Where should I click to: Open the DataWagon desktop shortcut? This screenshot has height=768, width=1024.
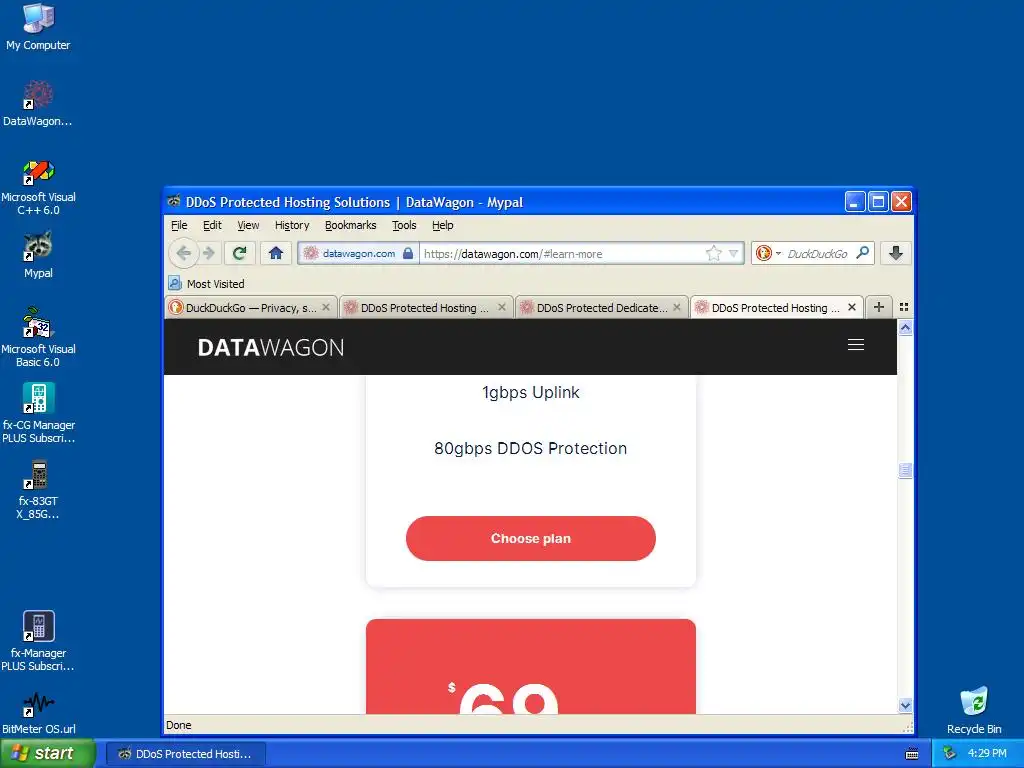click(x=38, y=103)
